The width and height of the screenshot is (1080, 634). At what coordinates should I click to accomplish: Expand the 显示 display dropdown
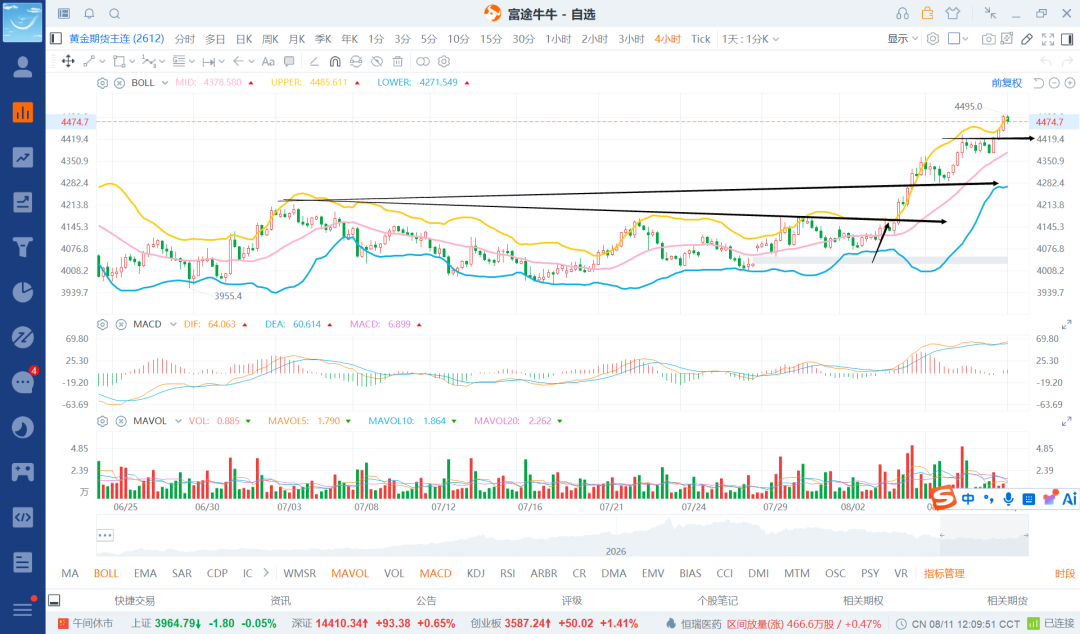(902, 39)
